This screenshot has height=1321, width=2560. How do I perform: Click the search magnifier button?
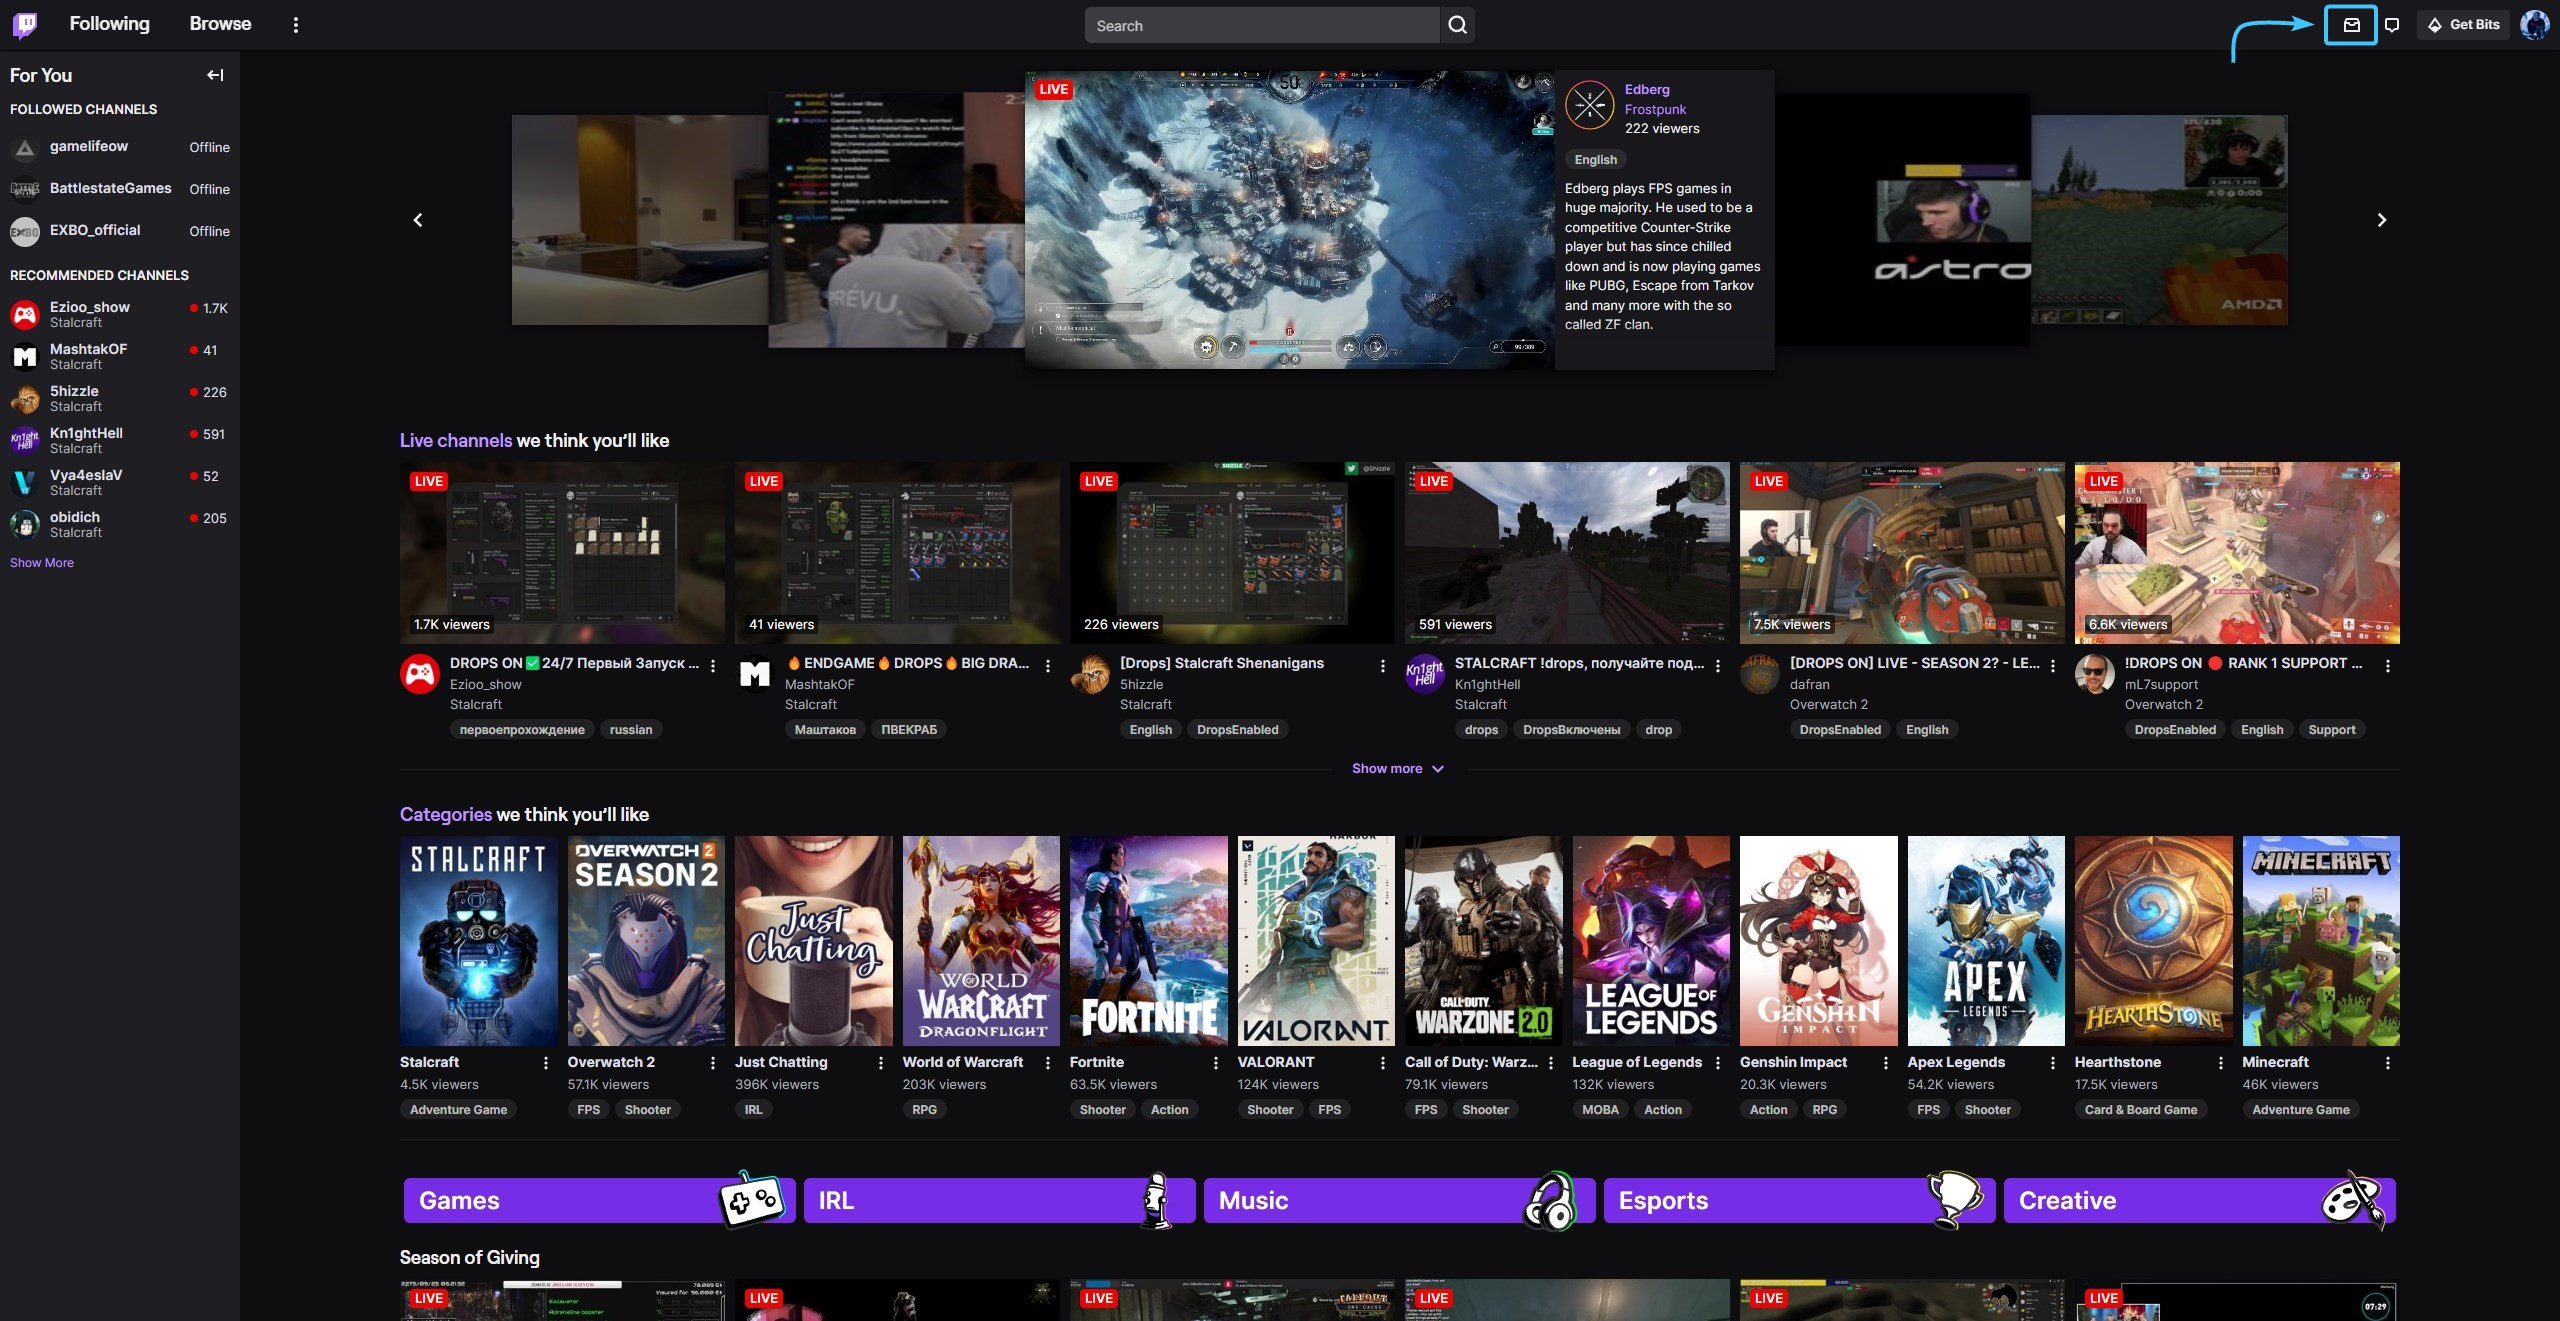pos(1457,25)
